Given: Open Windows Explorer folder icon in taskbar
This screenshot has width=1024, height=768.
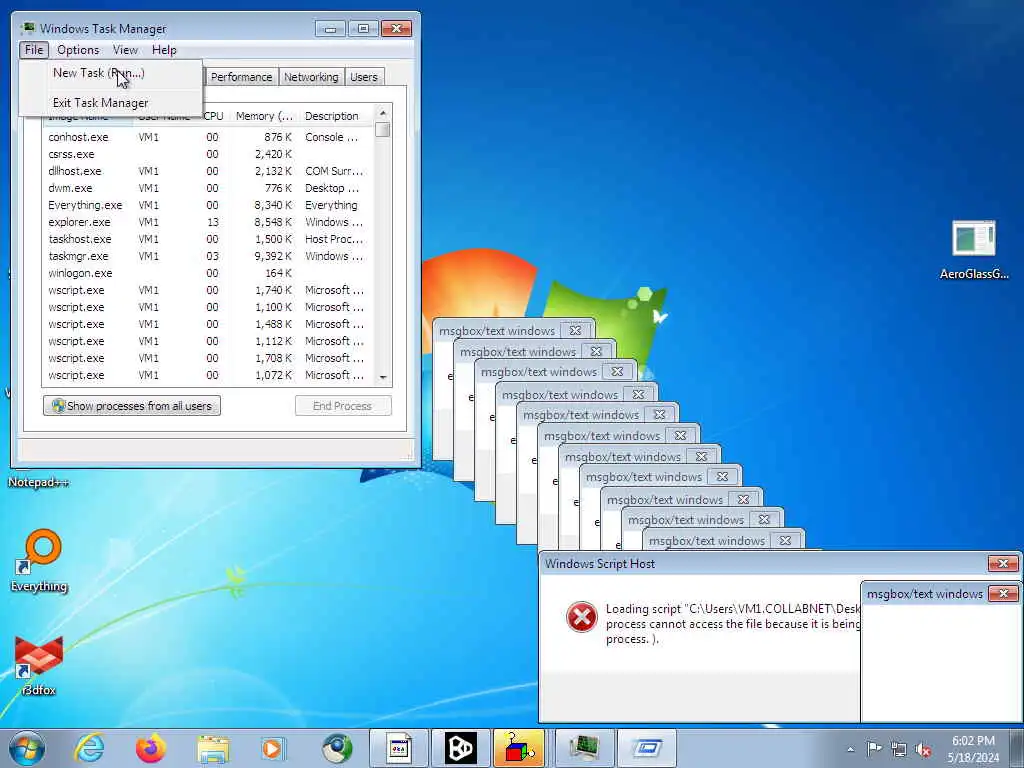Looking at the screenshot, I should 213,748.
